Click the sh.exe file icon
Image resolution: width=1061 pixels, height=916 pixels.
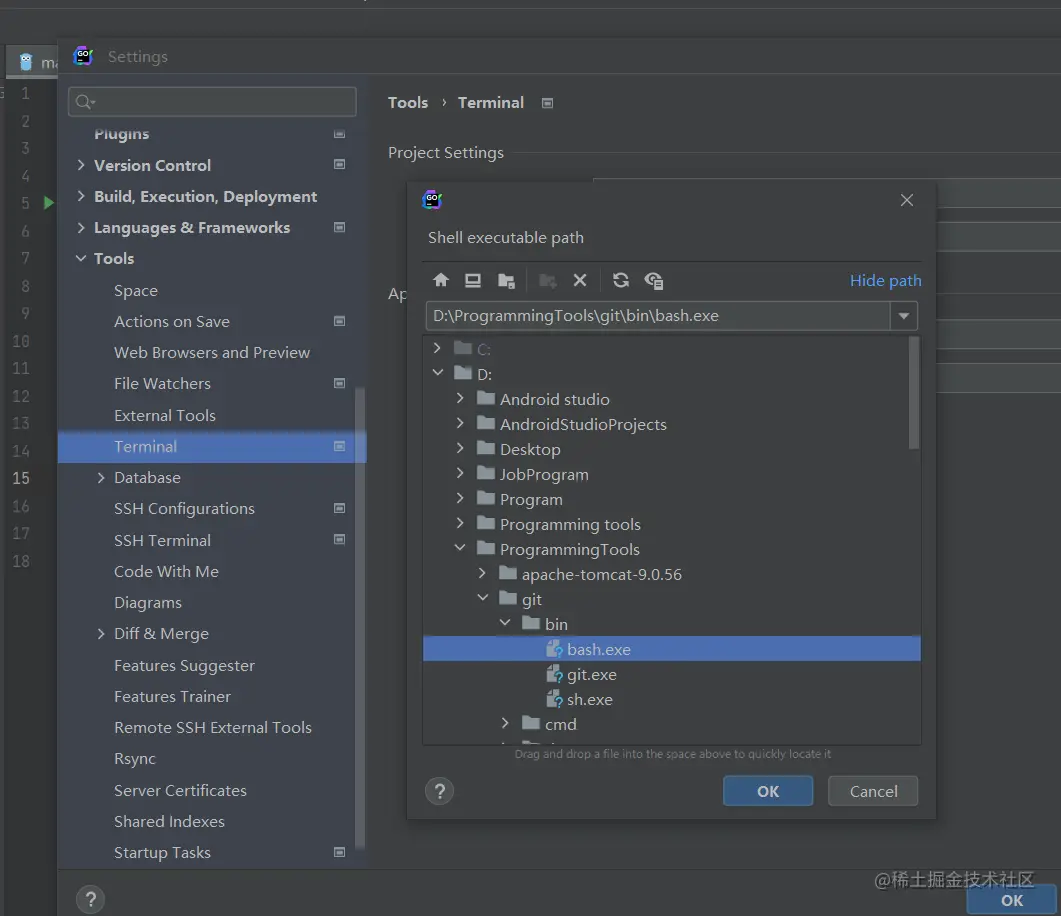coord(554,700)
